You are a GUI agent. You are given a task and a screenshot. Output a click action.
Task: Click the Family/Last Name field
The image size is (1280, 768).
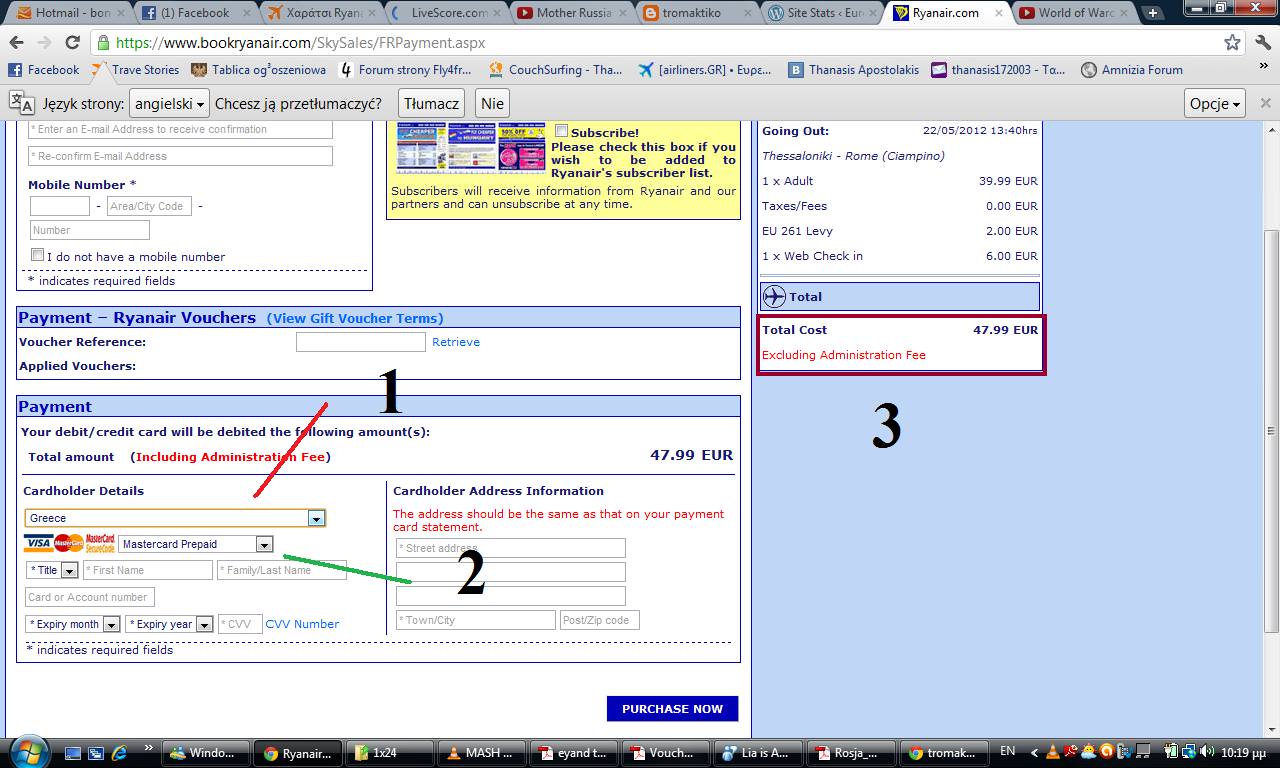[282, 570]
